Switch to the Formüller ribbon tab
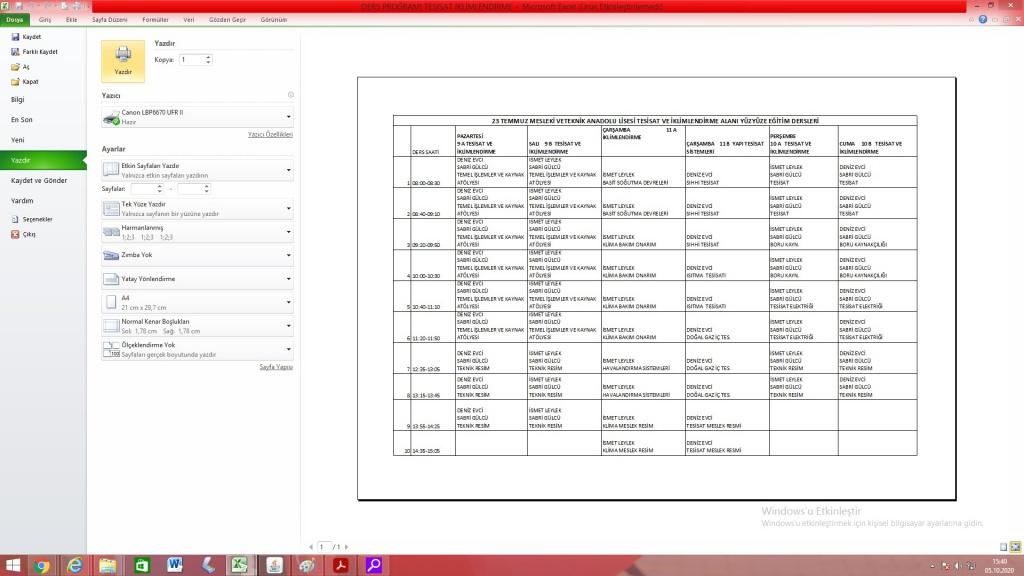The image size is (1024, 576). point(155,19)
